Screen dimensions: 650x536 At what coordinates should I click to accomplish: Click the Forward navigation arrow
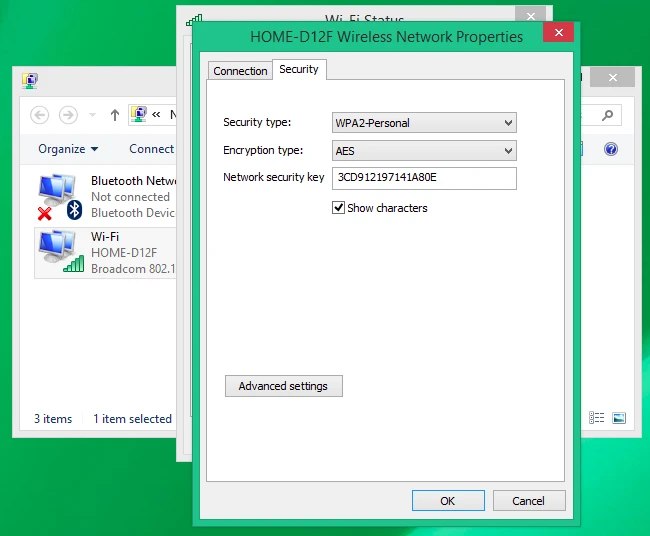(68, 115)
